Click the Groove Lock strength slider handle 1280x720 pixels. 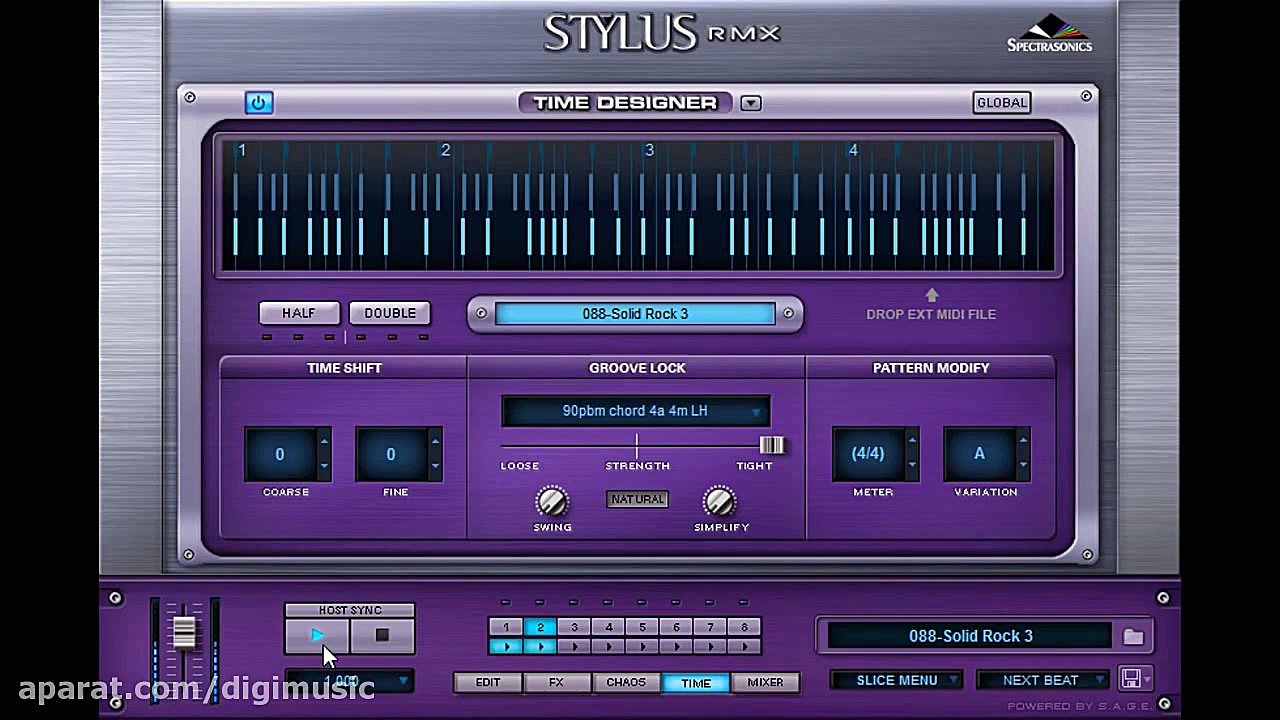[x=772, y=445]
